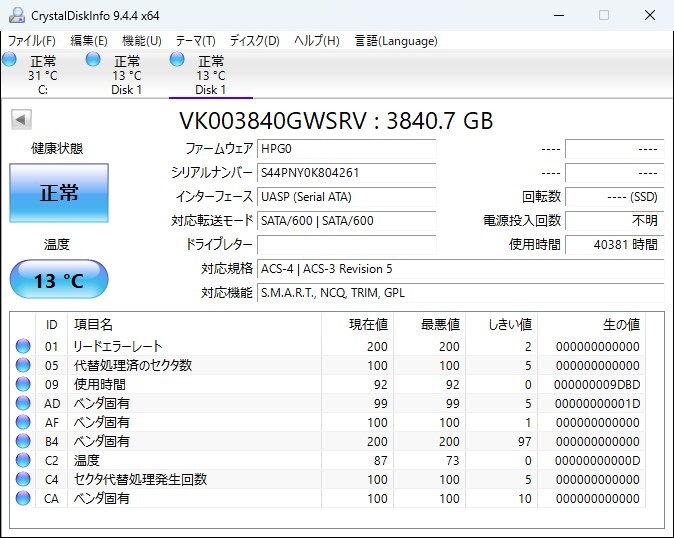Click the rotation rate field ---- (SSD)
The image size is (674, 538).
click(614, 197)
